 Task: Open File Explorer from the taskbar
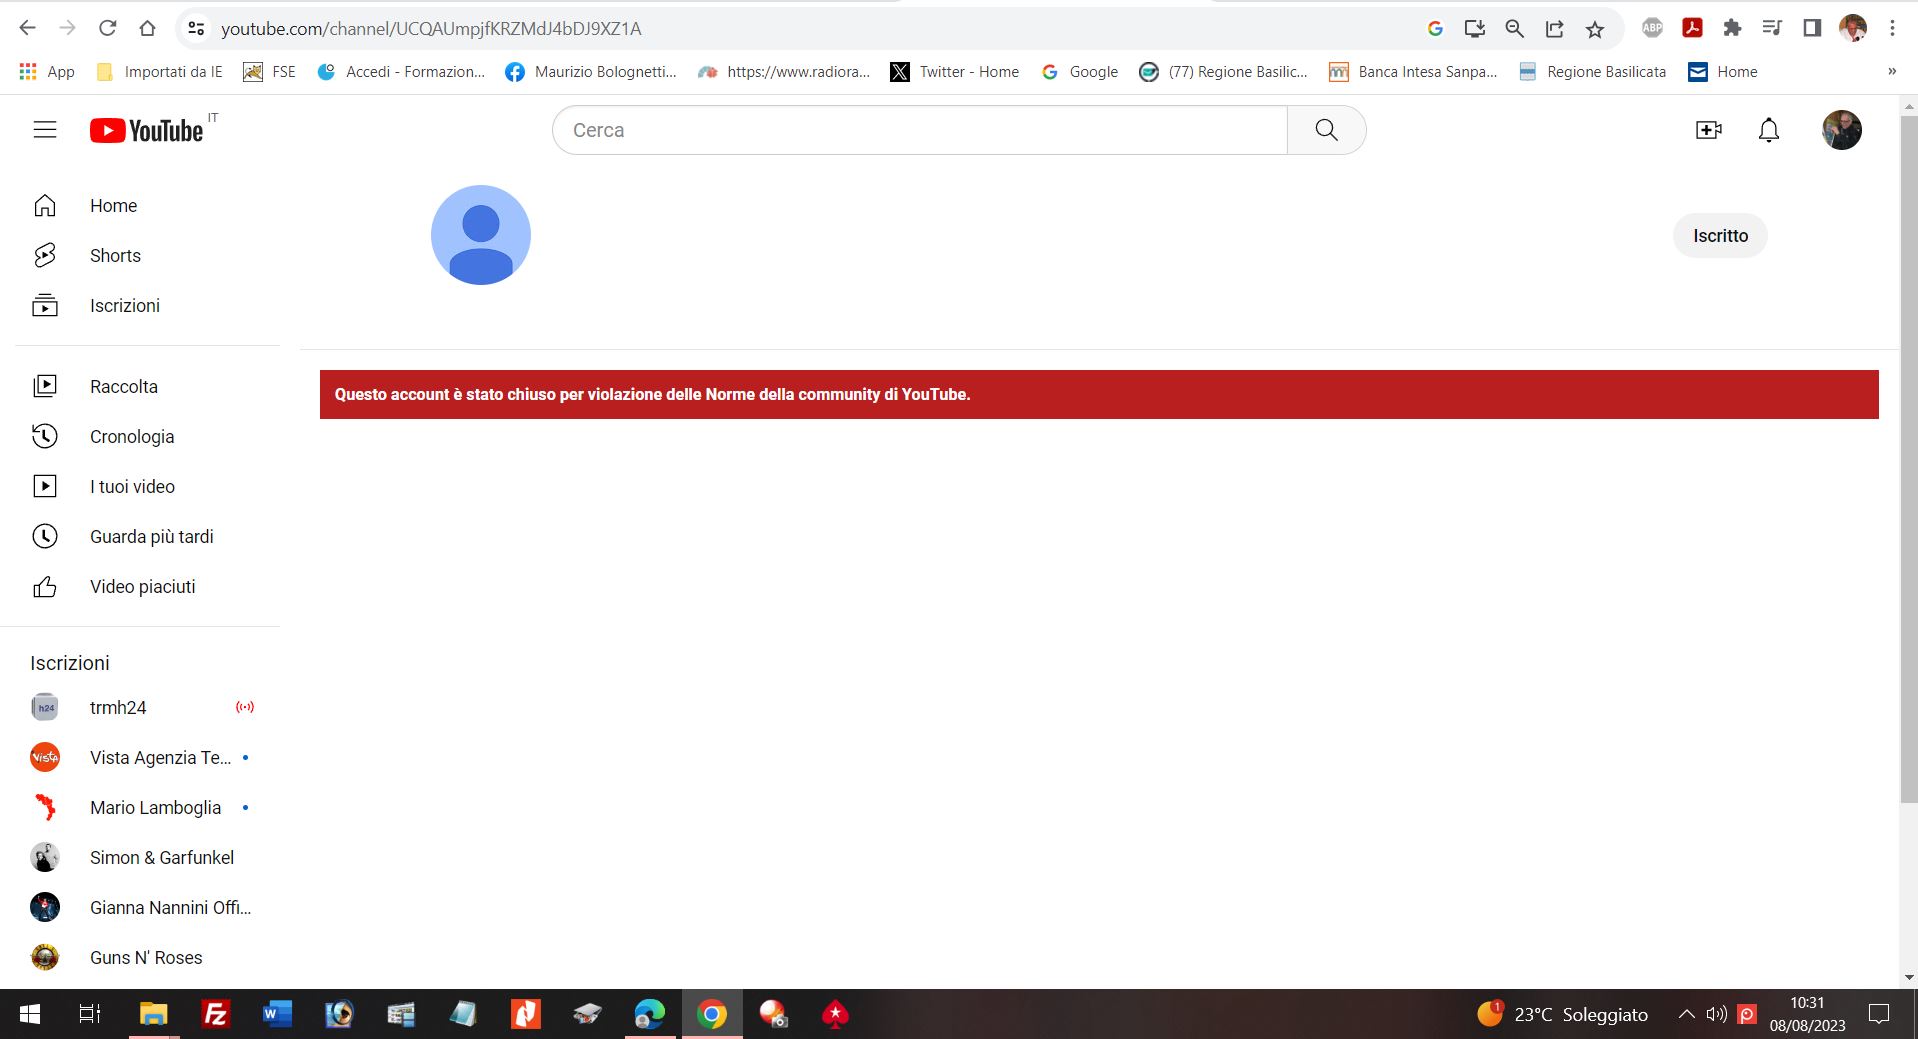click(153, 1014)
